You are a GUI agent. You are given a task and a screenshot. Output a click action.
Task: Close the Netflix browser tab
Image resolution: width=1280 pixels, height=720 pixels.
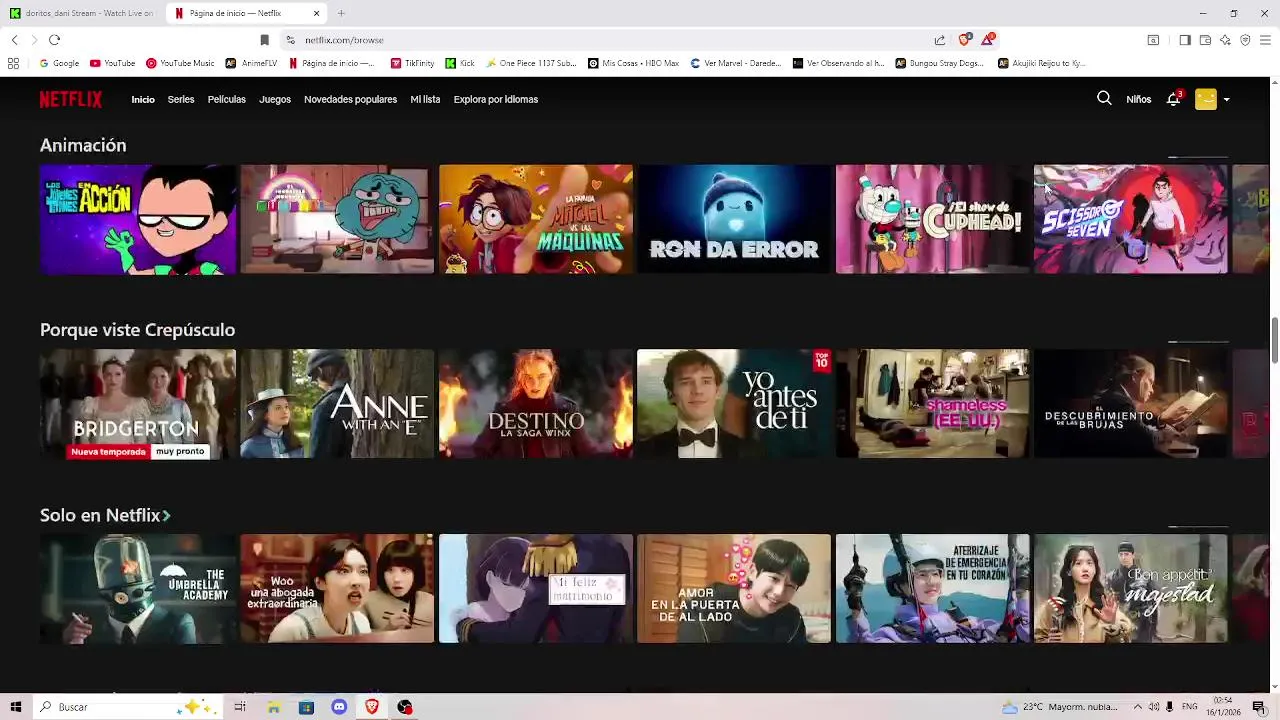point(316,13)
